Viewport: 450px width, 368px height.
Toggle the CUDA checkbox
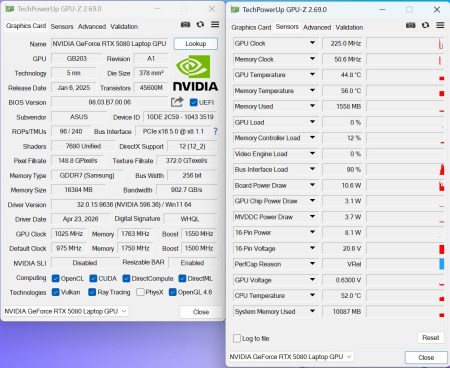[x=93, y=278]
